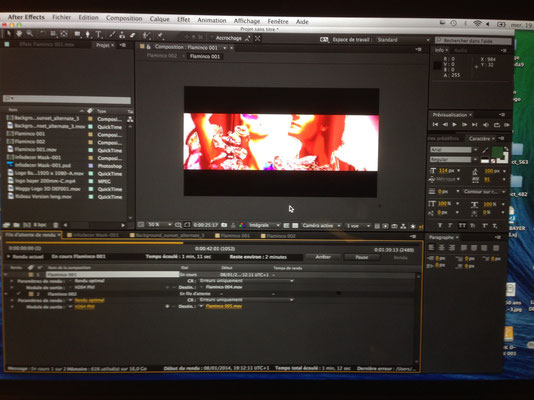Open the Calque menu
This screenshot has width=534, height=400.
tap(159, 19)
